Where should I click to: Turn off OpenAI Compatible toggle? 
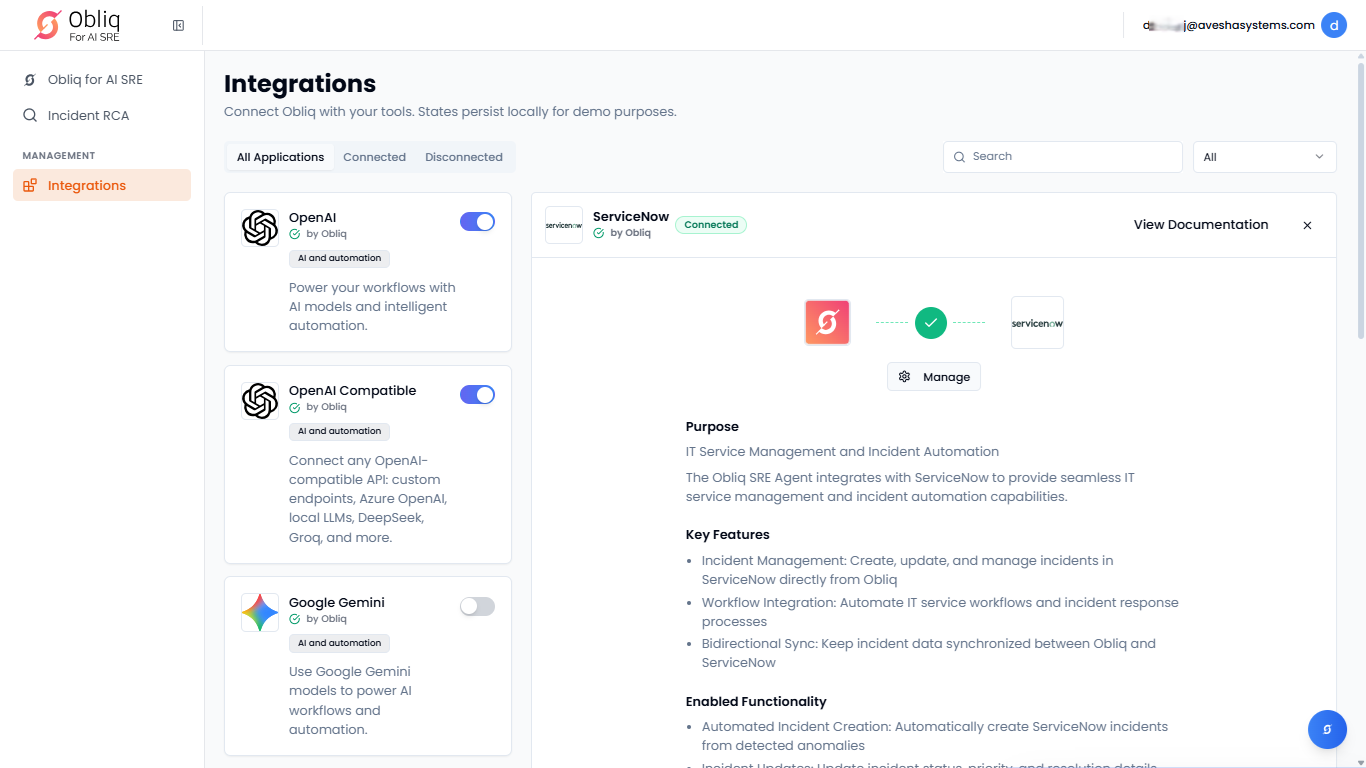(477, 395)
